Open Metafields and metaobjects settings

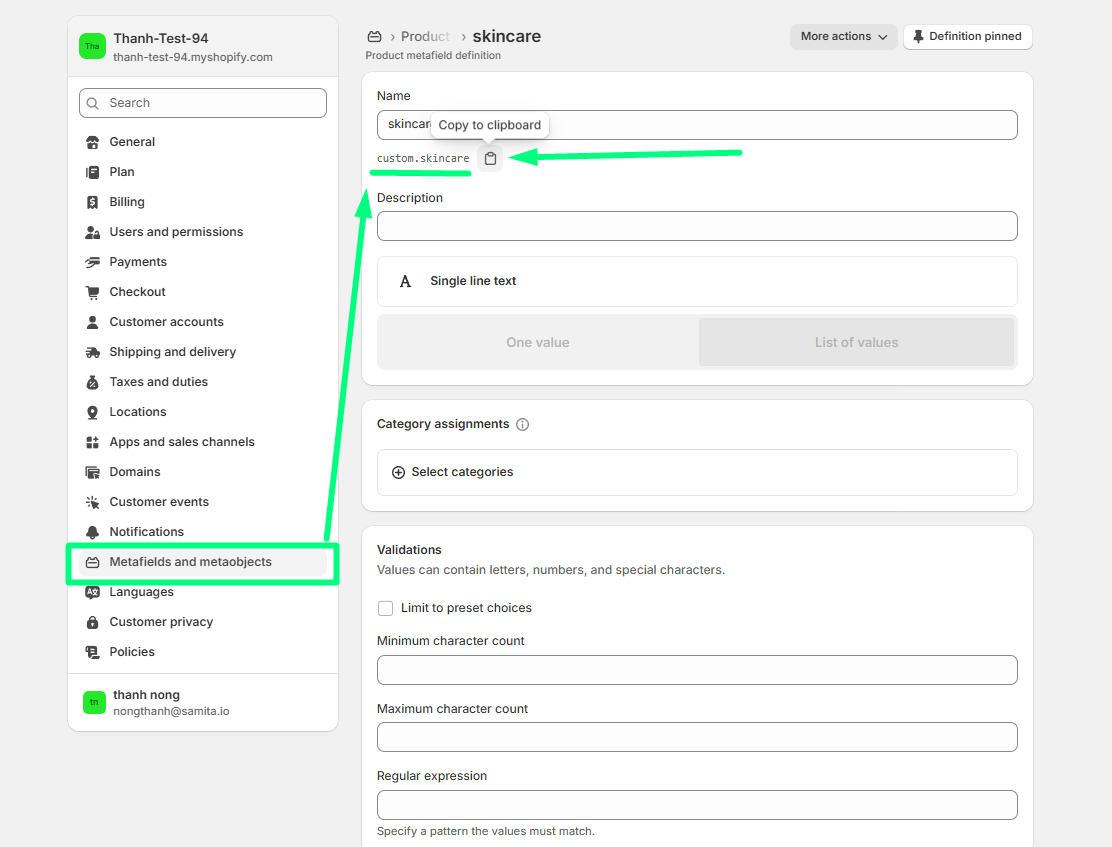pos(190,562)
